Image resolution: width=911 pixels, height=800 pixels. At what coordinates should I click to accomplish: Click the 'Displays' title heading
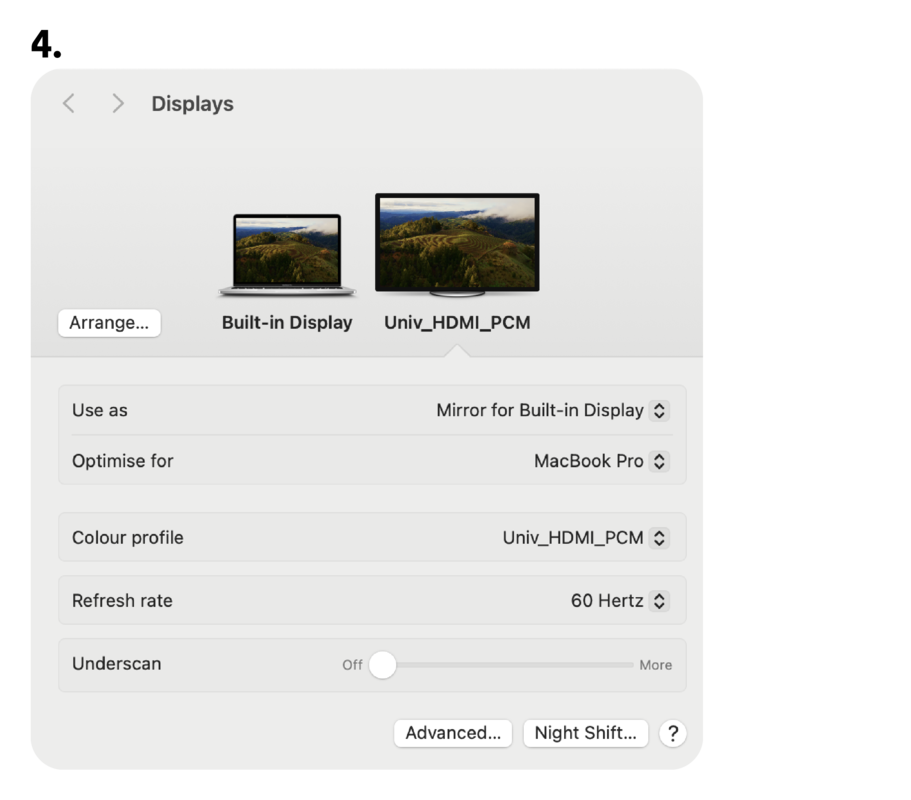click(x=192, y=104)
